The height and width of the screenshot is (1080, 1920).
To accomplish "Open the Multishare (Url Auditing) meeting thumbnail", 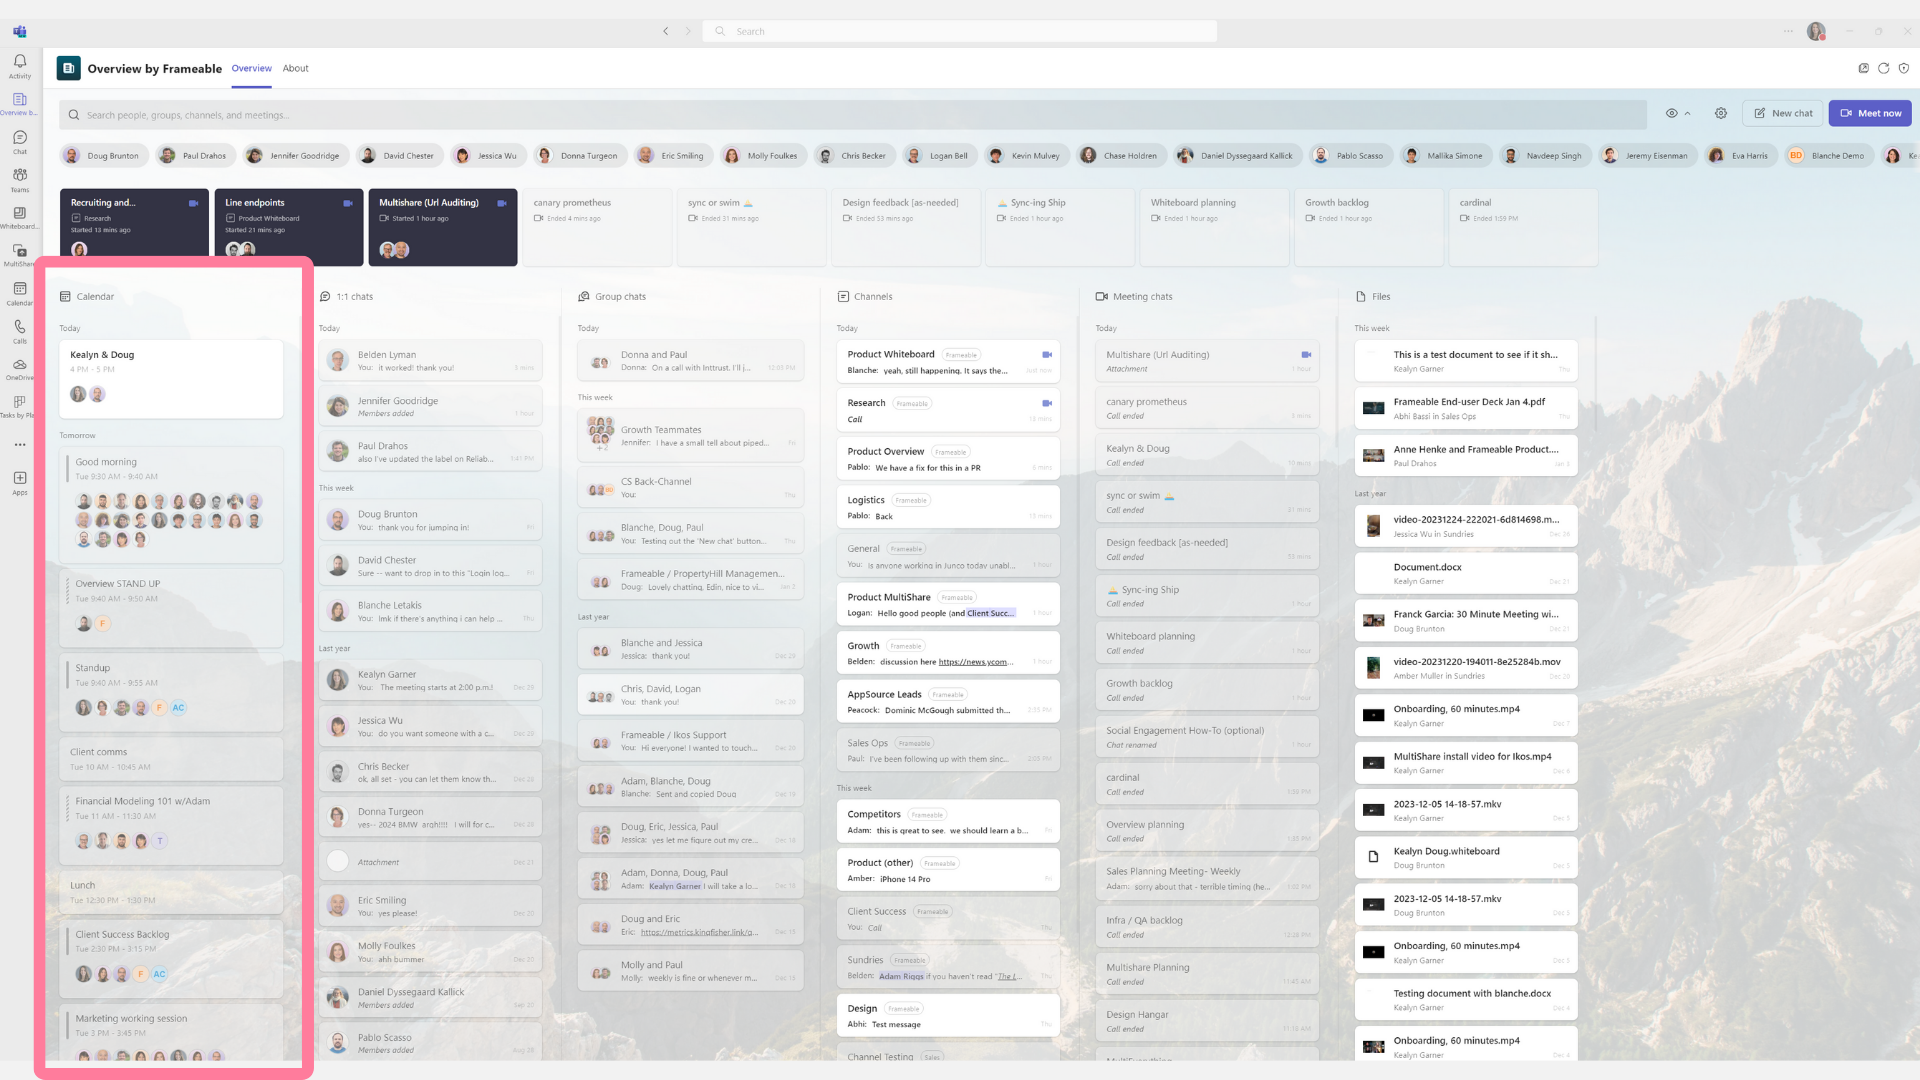I will (443, 227).
